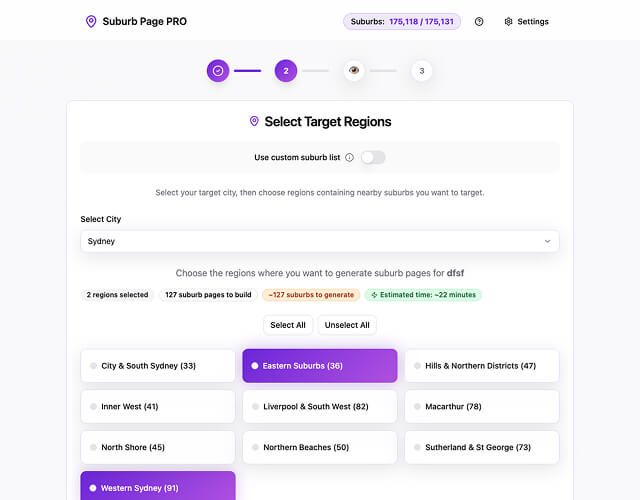Click the completed step one checkmark

click(x=218, y=71)
